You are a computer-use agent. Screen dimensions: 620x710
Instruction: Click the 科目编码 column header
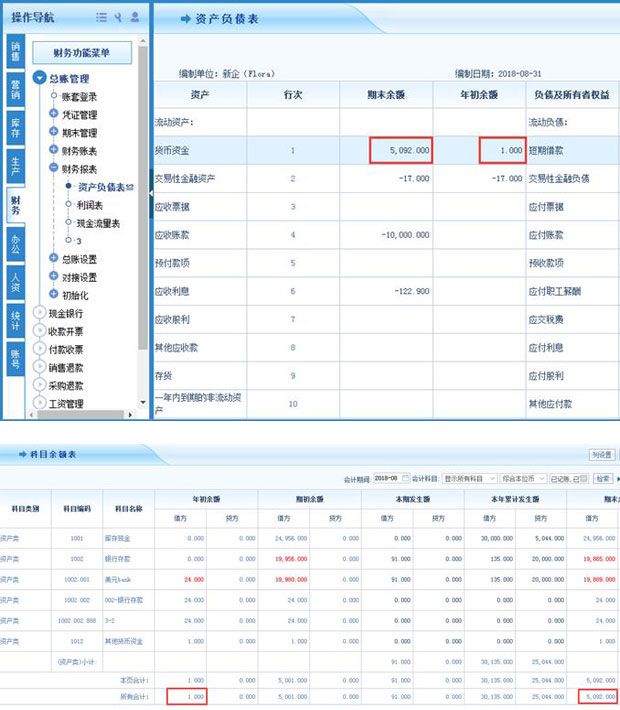(x=77, y=509)
